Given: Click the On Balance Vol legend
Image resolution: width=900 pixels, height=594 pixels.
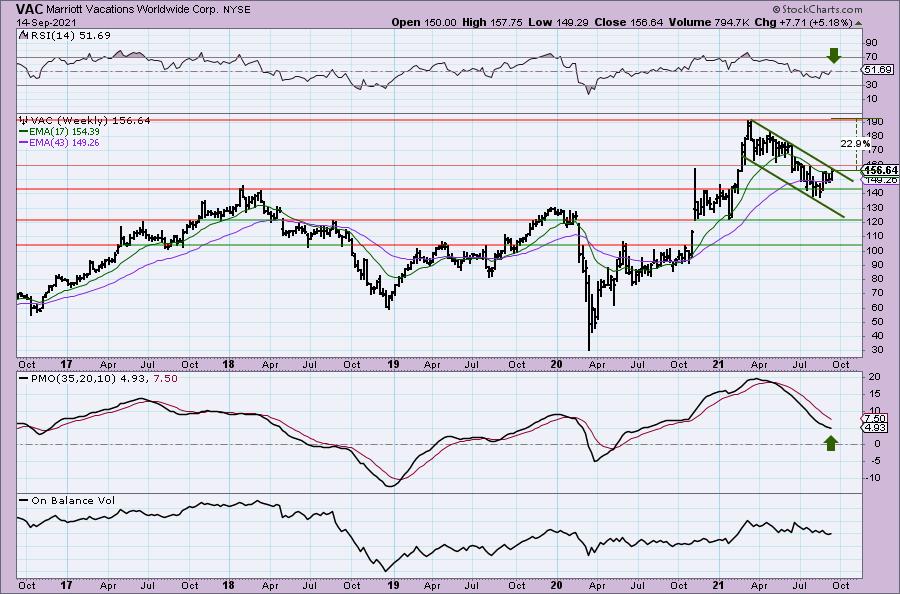Looking at the screenshot, I should pos(67,500).
